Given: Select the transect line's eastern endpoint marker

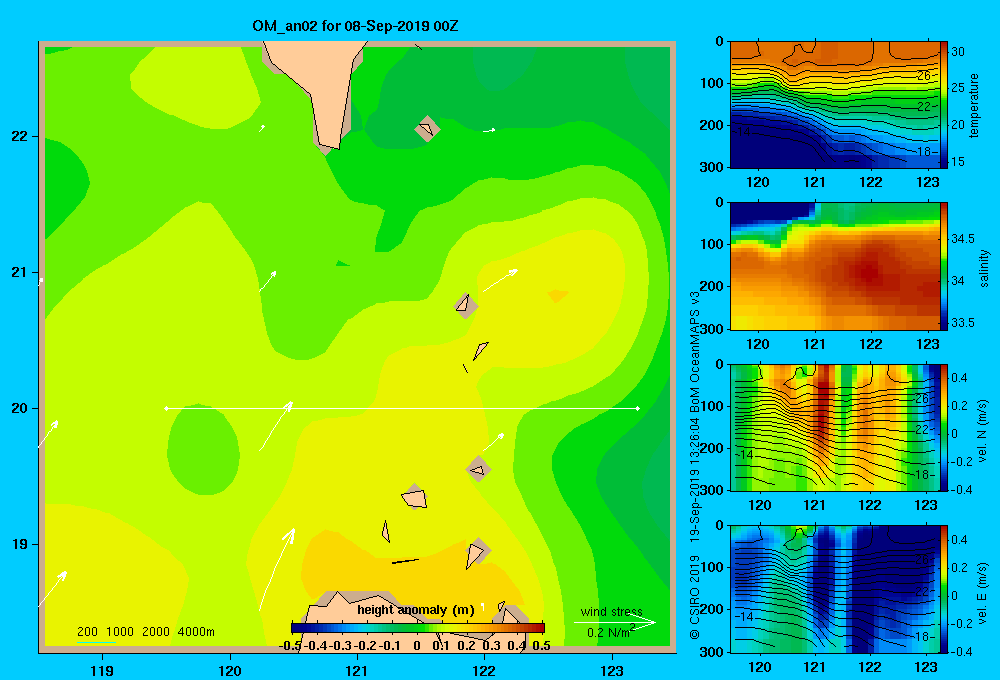Looking at the screenshot, I should pos(638,408).
